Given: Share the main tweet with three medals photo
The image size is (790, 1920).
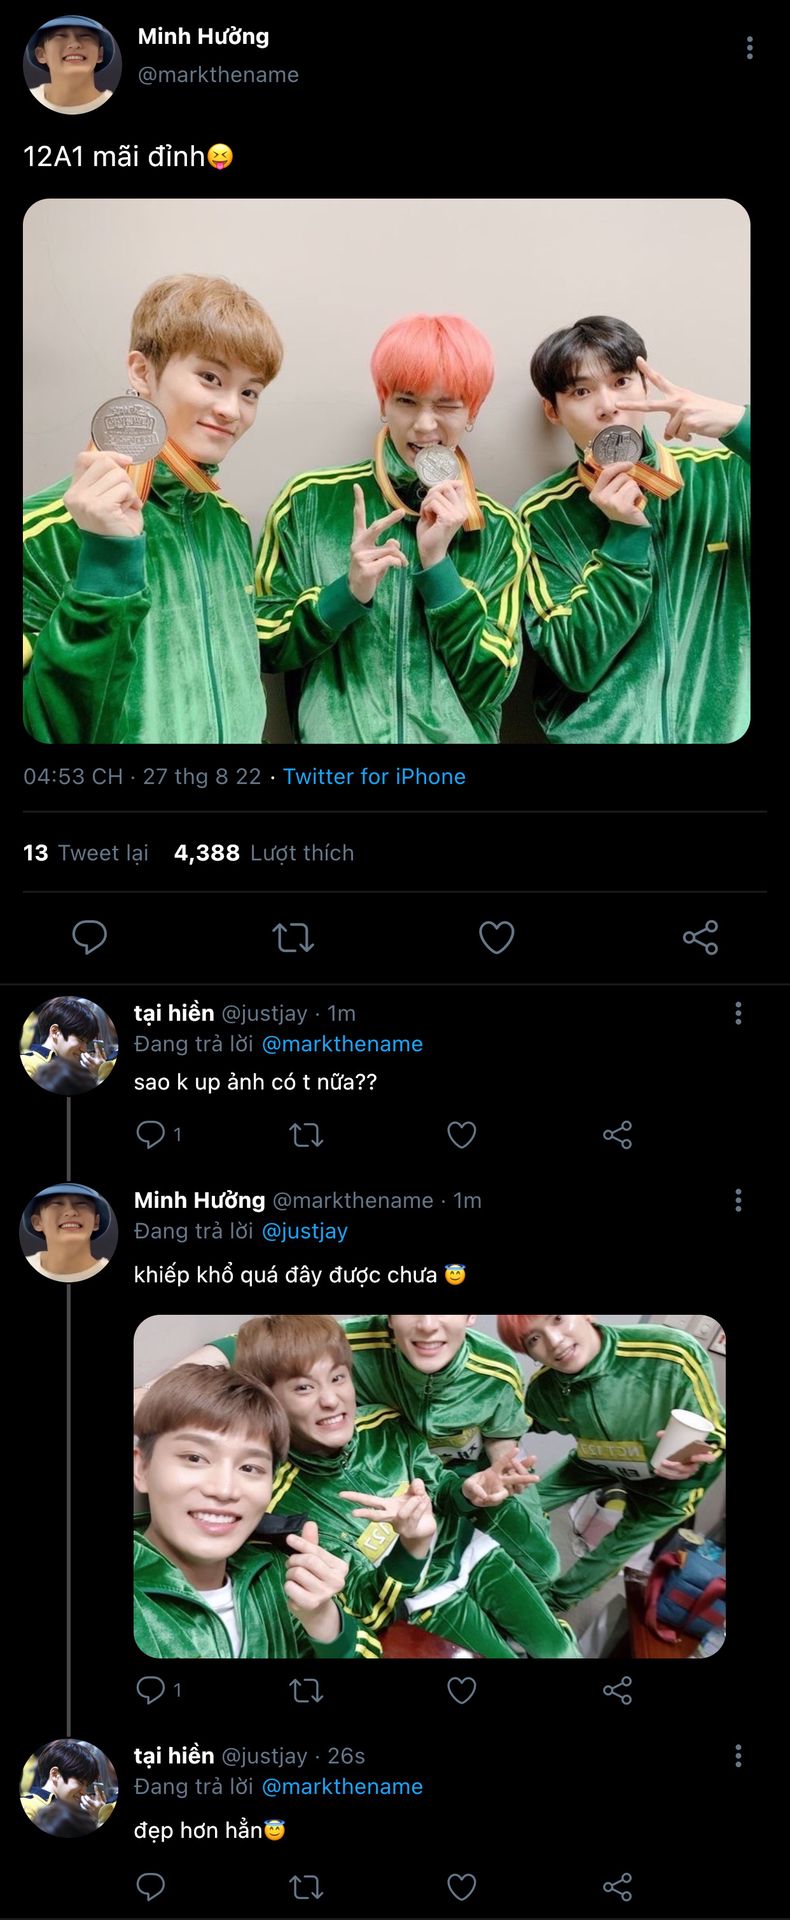Looking at the screenshot, I should pyautogui.click(x=700, y=937).
